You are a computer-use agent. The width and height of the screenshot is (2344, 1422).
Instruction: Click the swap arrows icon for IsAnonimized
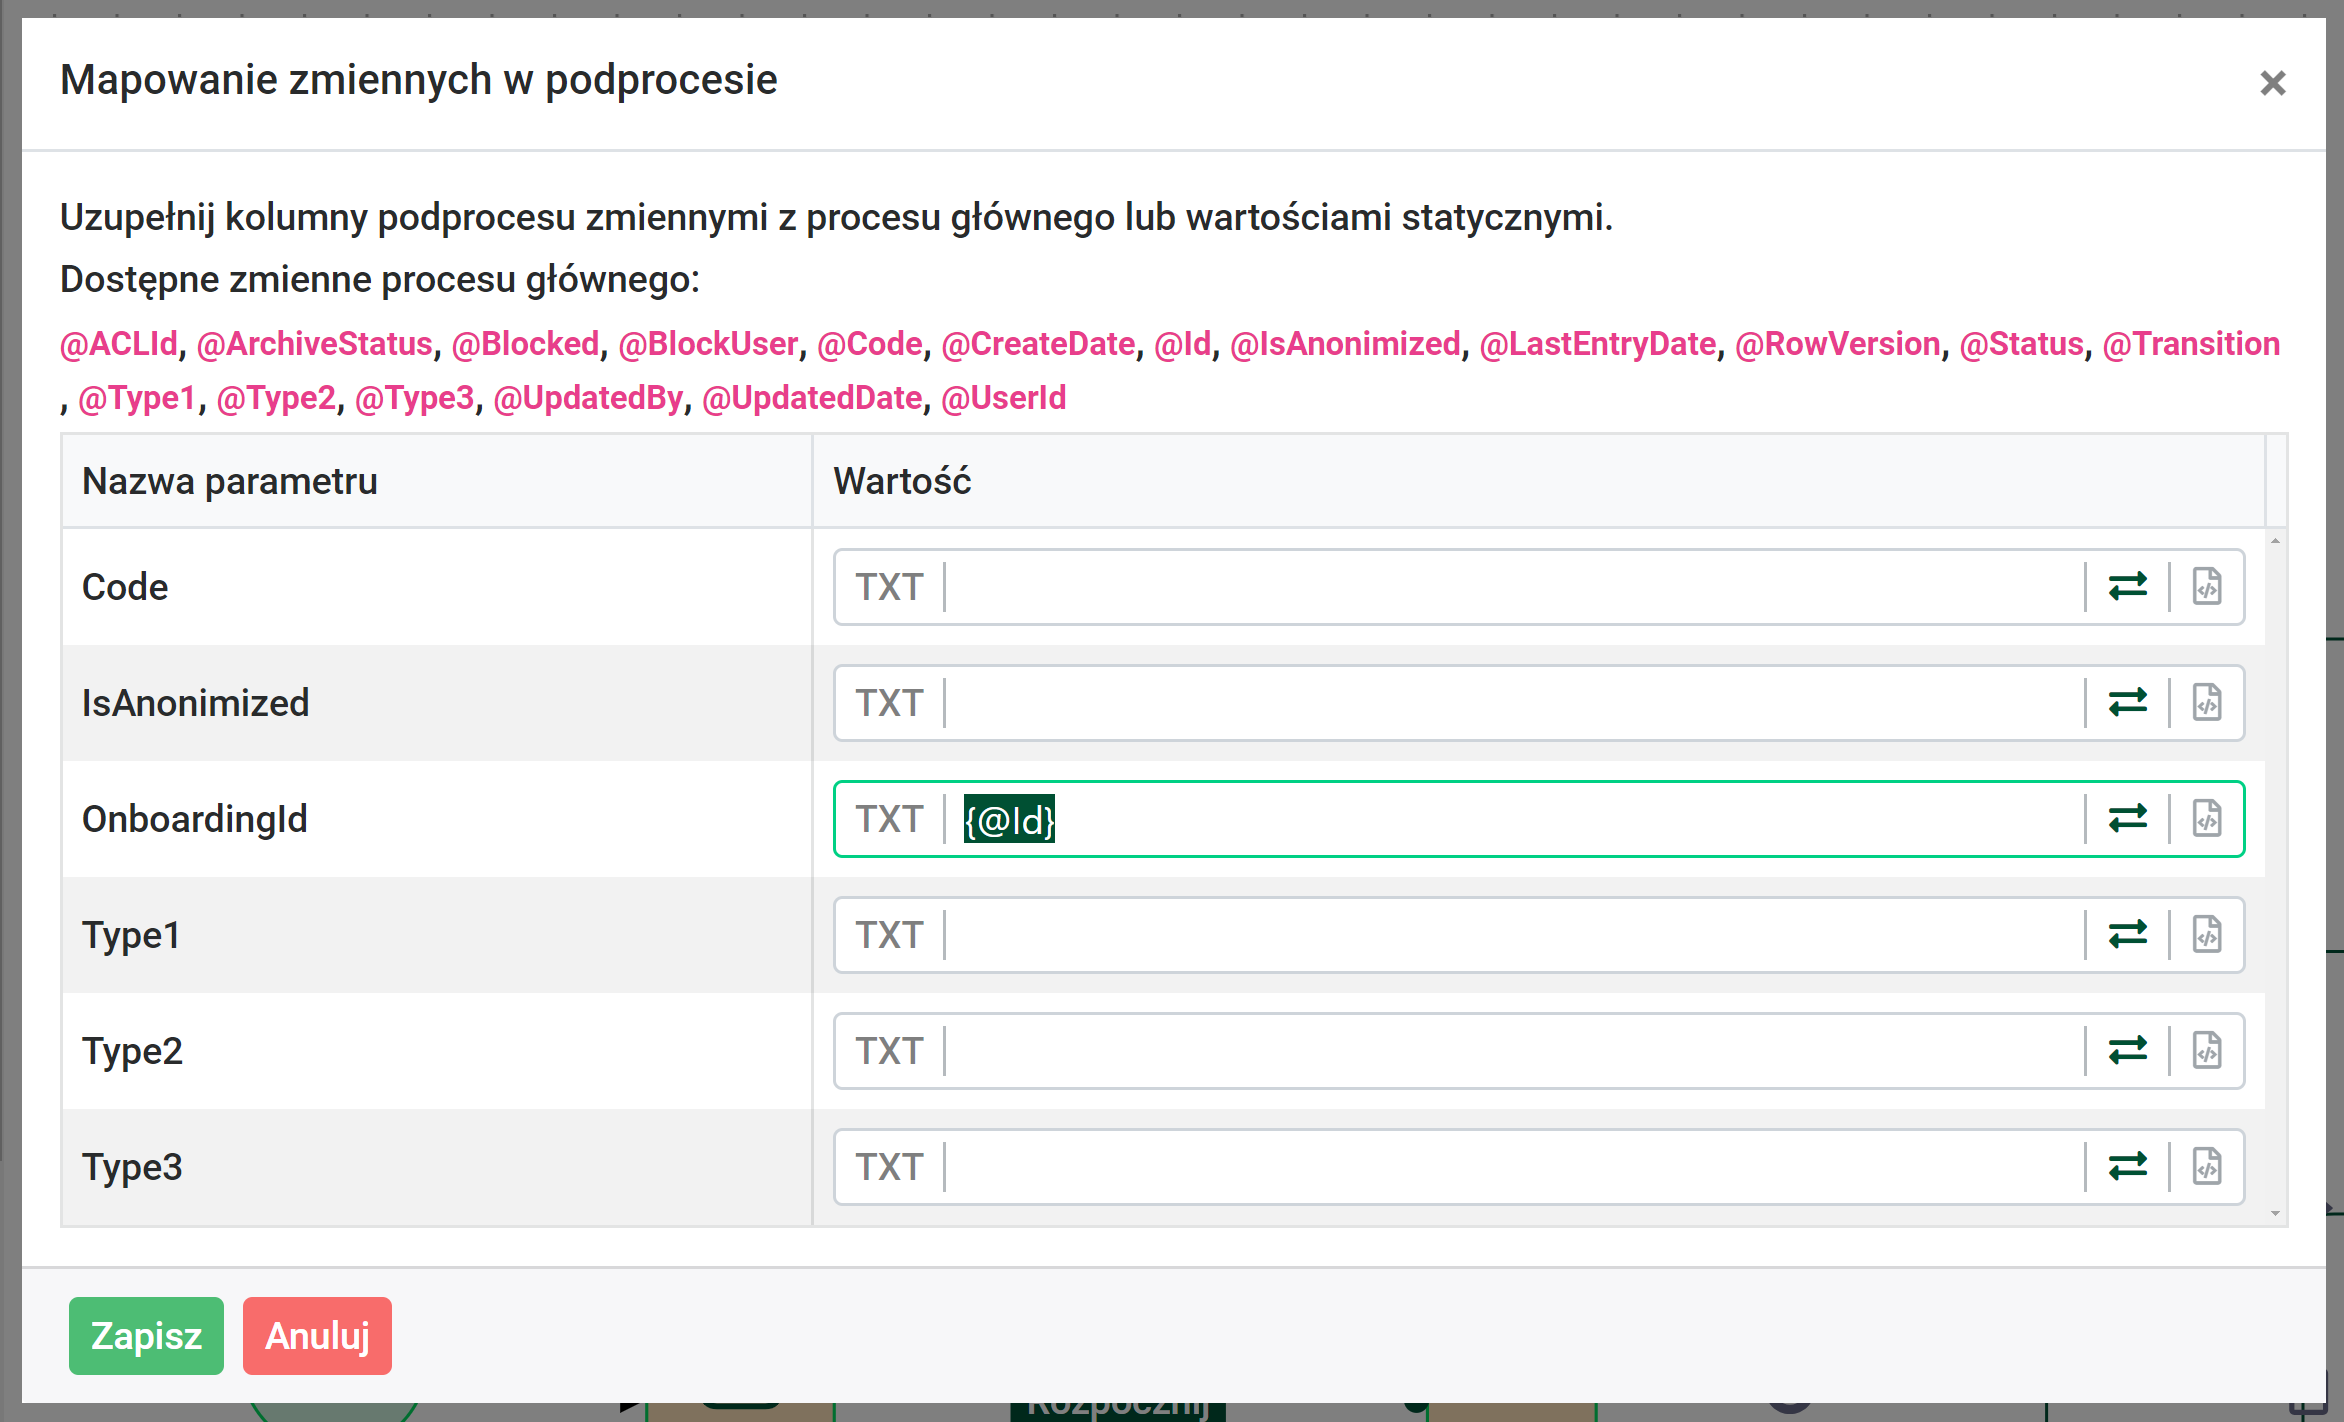pos(2128,702)
